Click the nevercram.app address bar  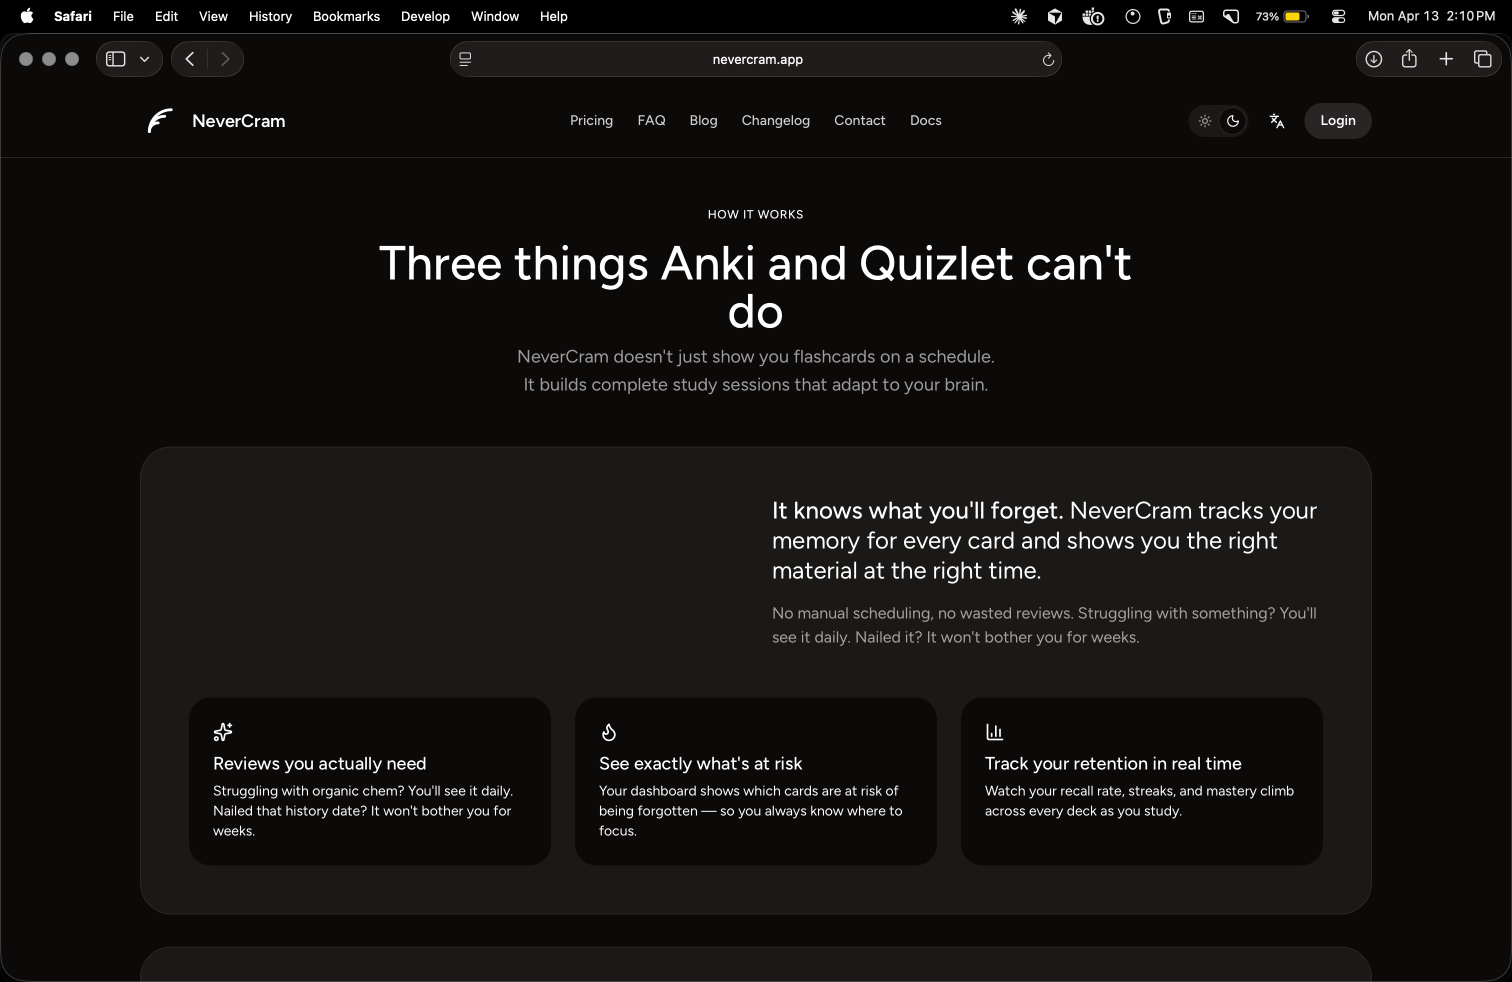coord(757,60)
